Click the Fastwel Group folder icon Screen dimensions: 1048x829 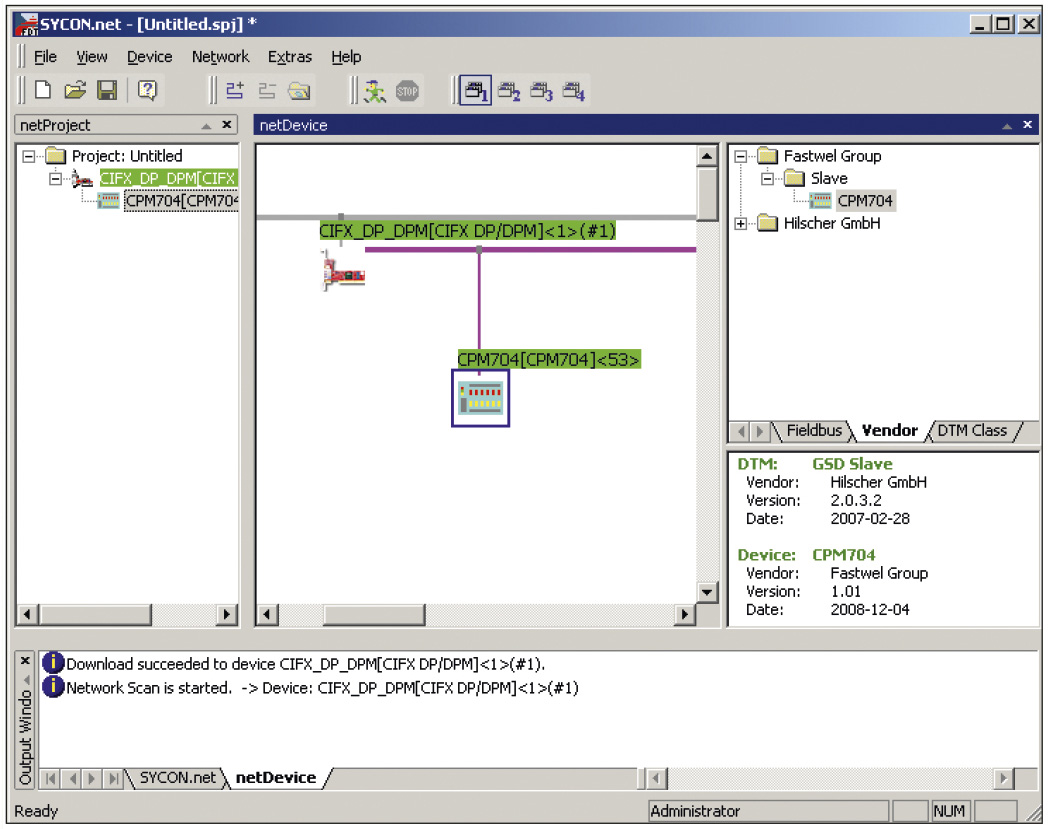tap(768, 156)
